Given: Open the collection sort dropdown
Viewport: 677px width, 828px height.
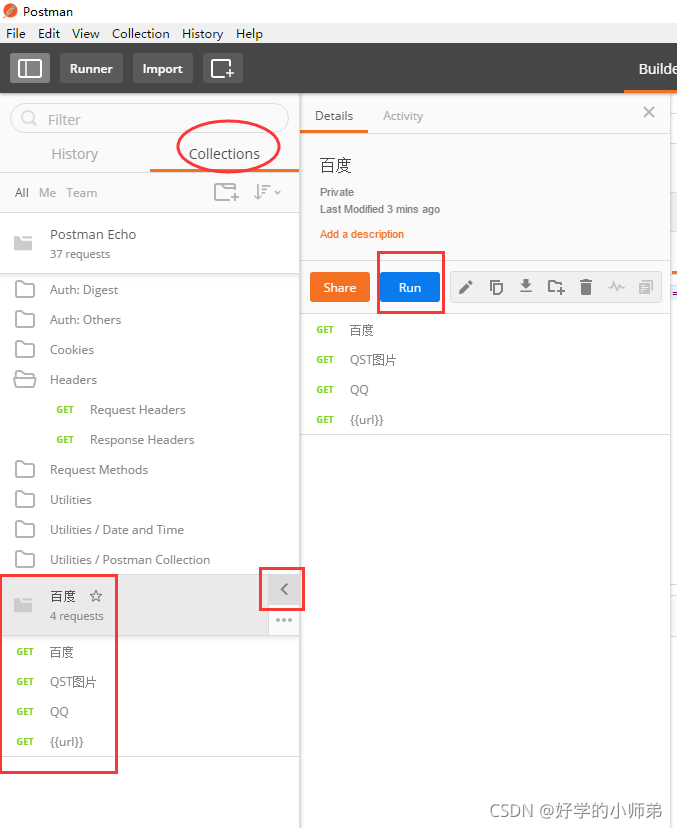Looking at the screenshot, I should [x=267, y=192].
